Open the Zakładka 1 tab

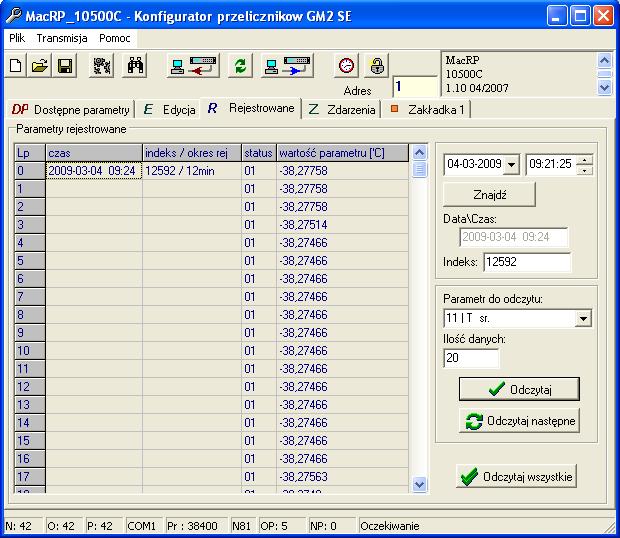click(x=427, y=109)
